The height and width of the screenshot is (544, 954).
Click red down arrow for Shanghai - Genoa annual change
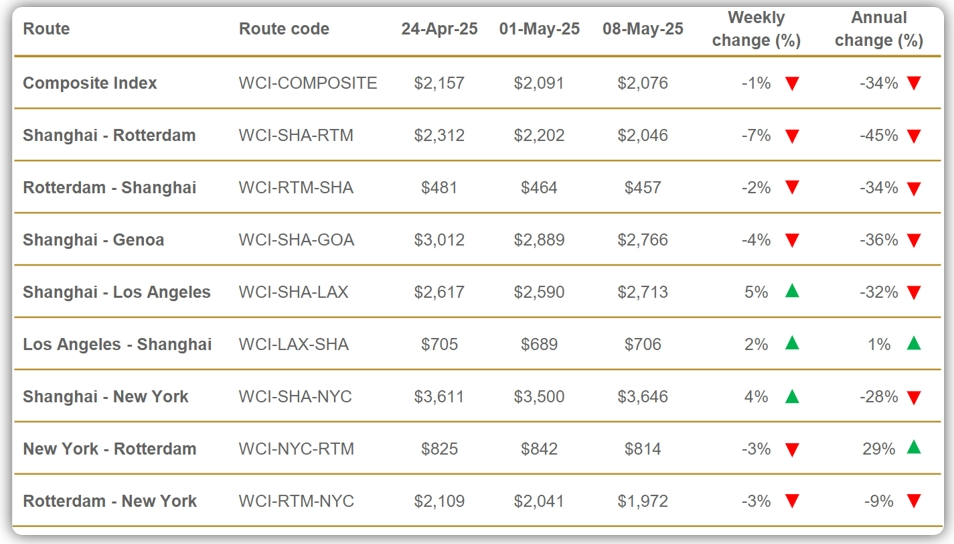[x=913, y=240]
